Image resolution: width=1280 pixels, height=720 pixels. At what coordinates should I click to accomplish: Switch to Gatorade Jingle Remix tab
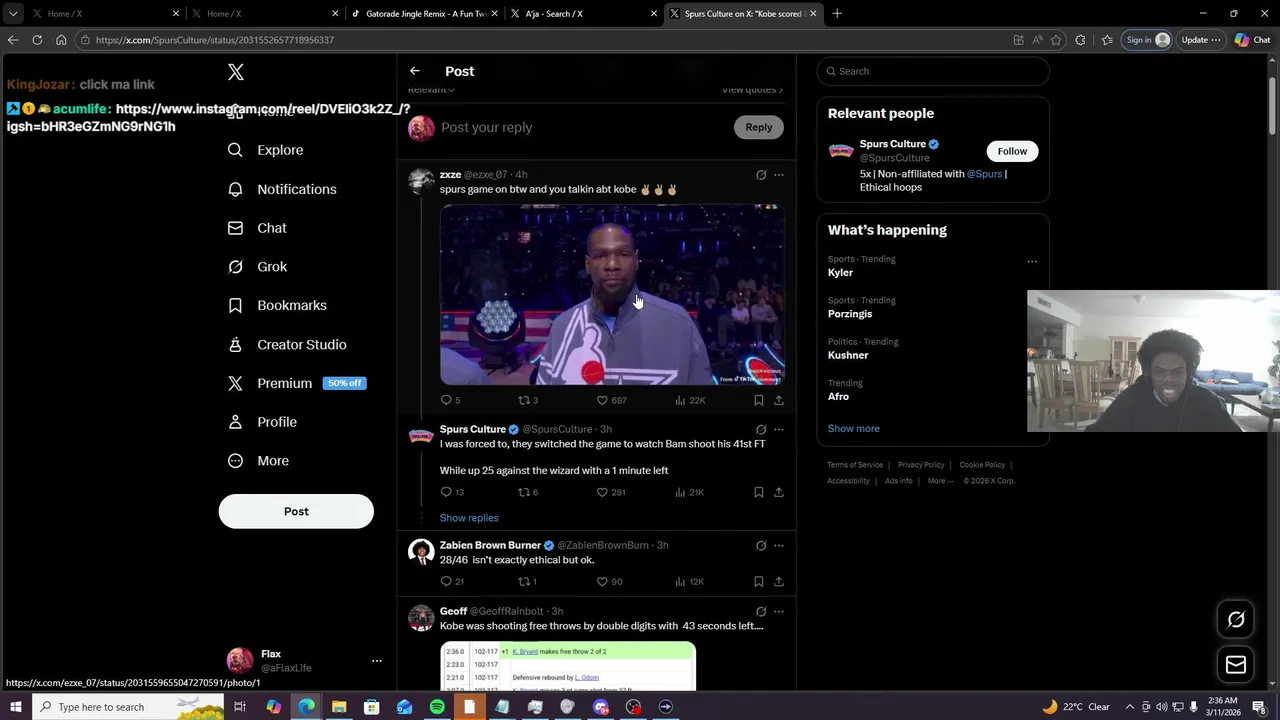click(424, 14)
